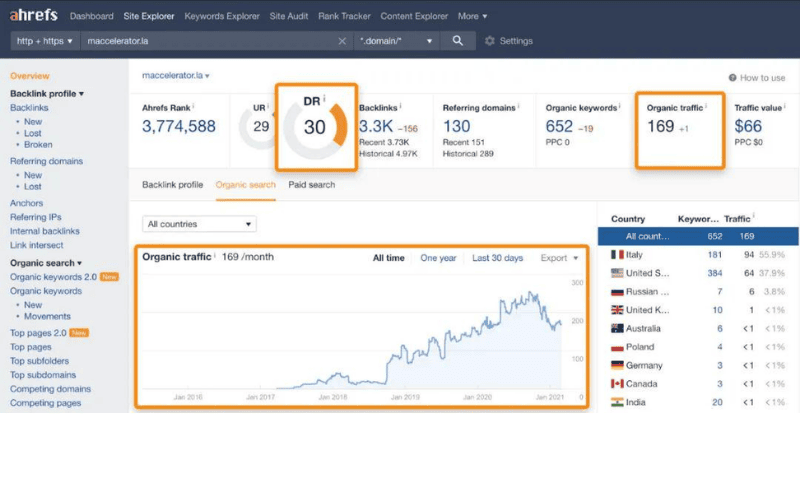Clear the URL field with X
The height and width of the screenshot is (500, 800).
pos(342,41)
